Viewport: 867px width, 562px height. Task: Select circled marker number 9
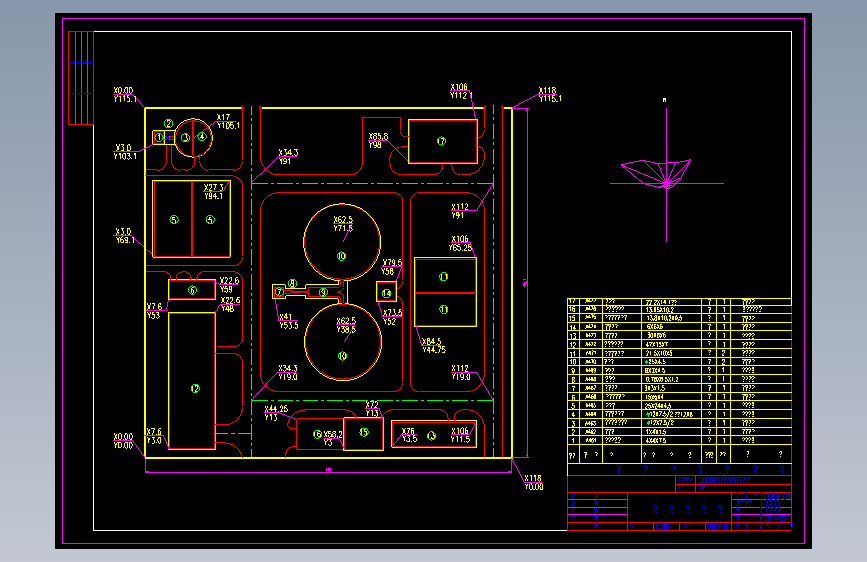pyautogui.click(x=323, y=292)
